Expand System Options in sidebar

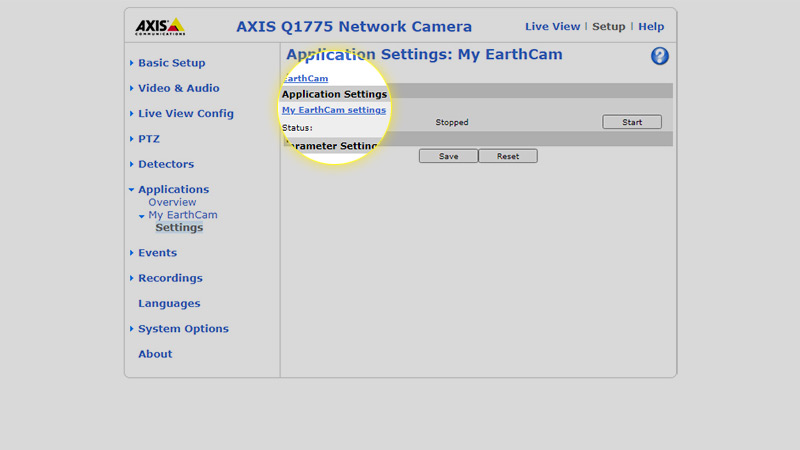point(183,329)
